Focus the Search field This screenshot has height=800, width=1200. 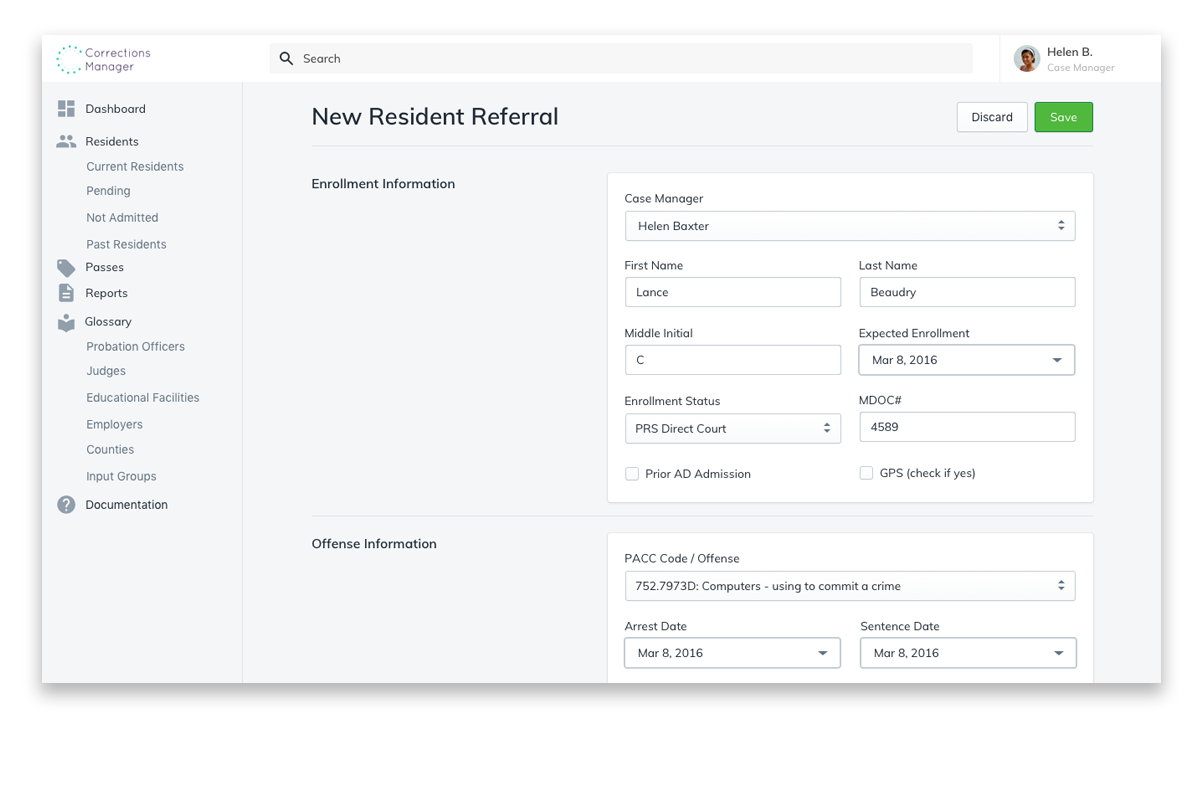pyautogui.click(x=621, y=59)
